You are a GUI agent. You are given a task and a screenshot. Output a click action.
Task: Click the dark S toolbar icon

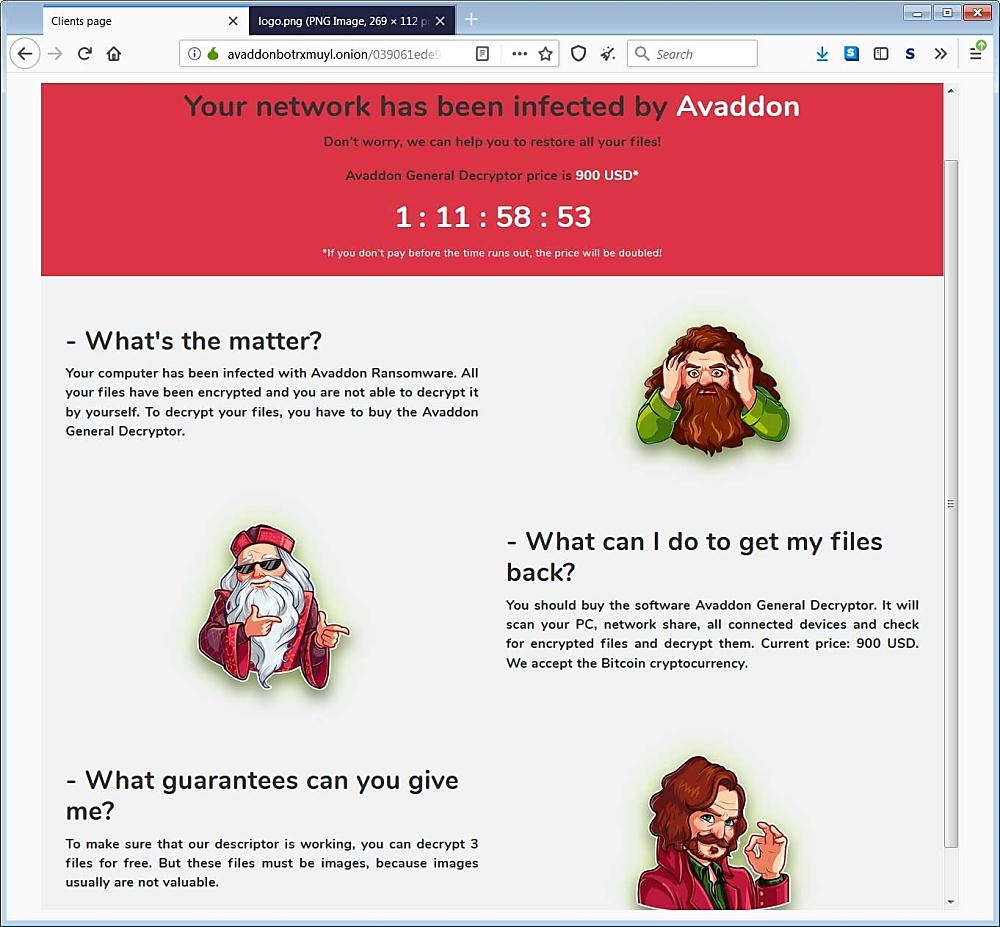click(910, 54)
